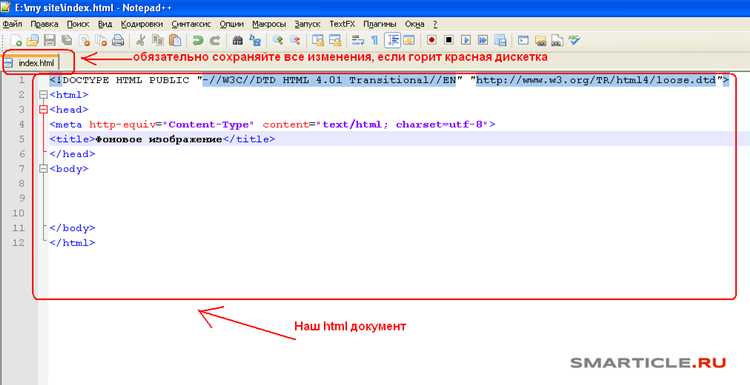Screen dimensions: 750x385
Task: Click the New file toolbar icon
Action: 16,41
